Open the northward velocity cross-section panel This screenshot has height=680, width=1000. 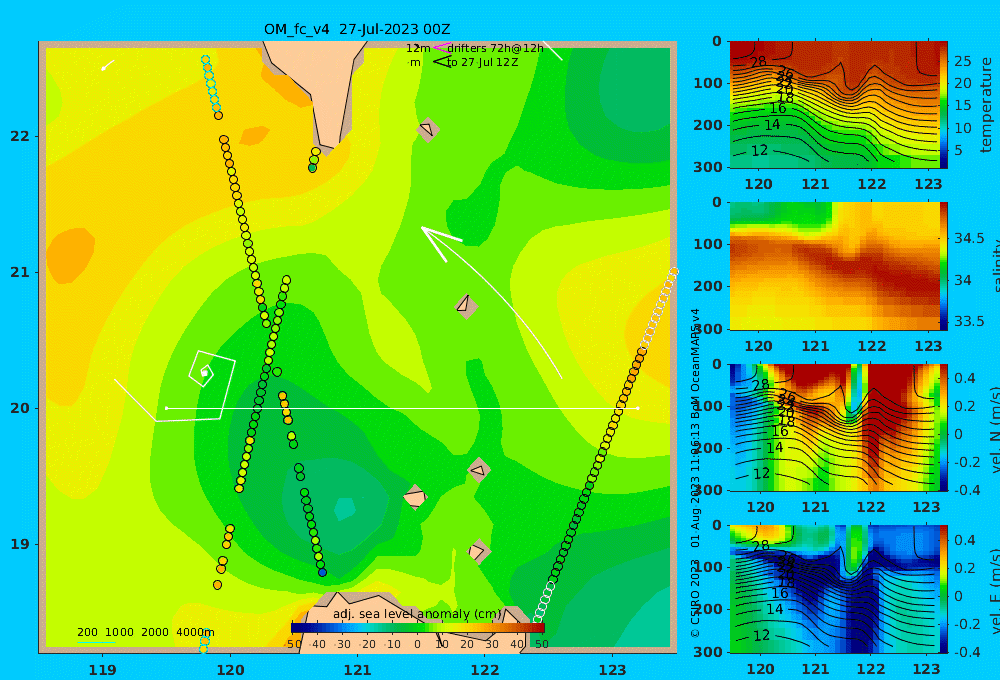834,427
